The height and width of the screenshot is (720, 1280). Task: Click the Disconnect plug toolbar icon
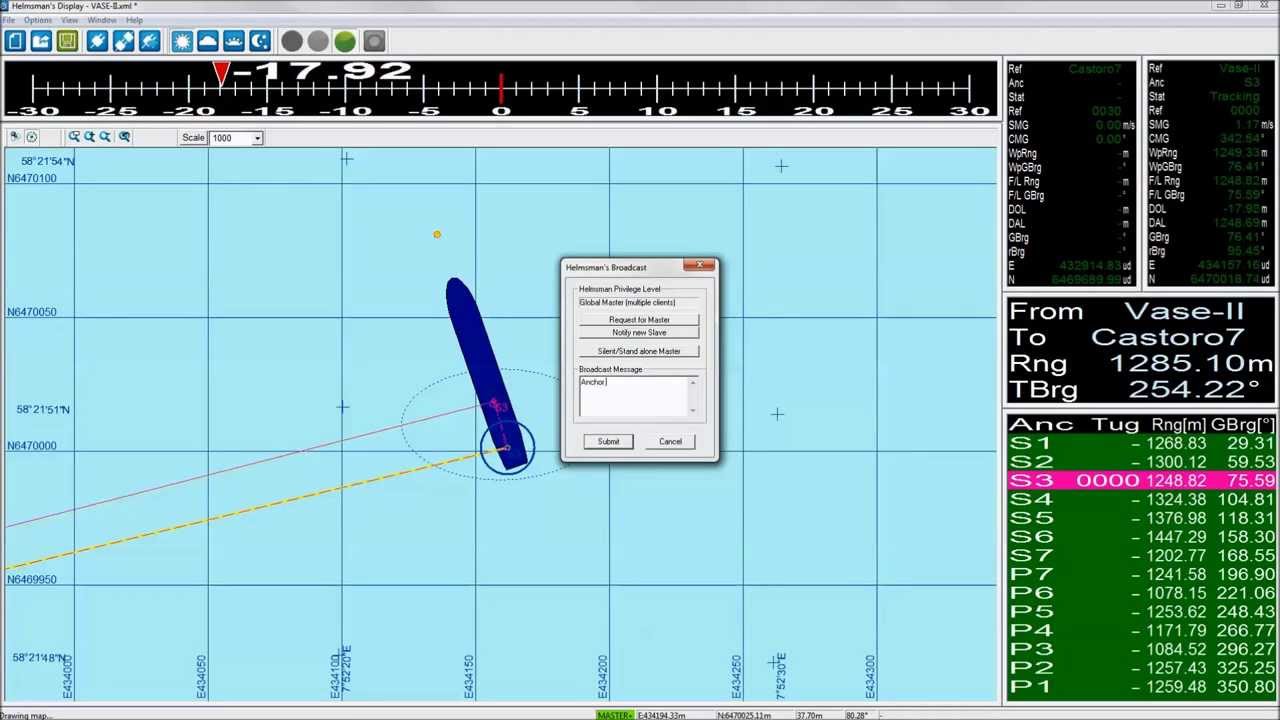coord(149,41)
